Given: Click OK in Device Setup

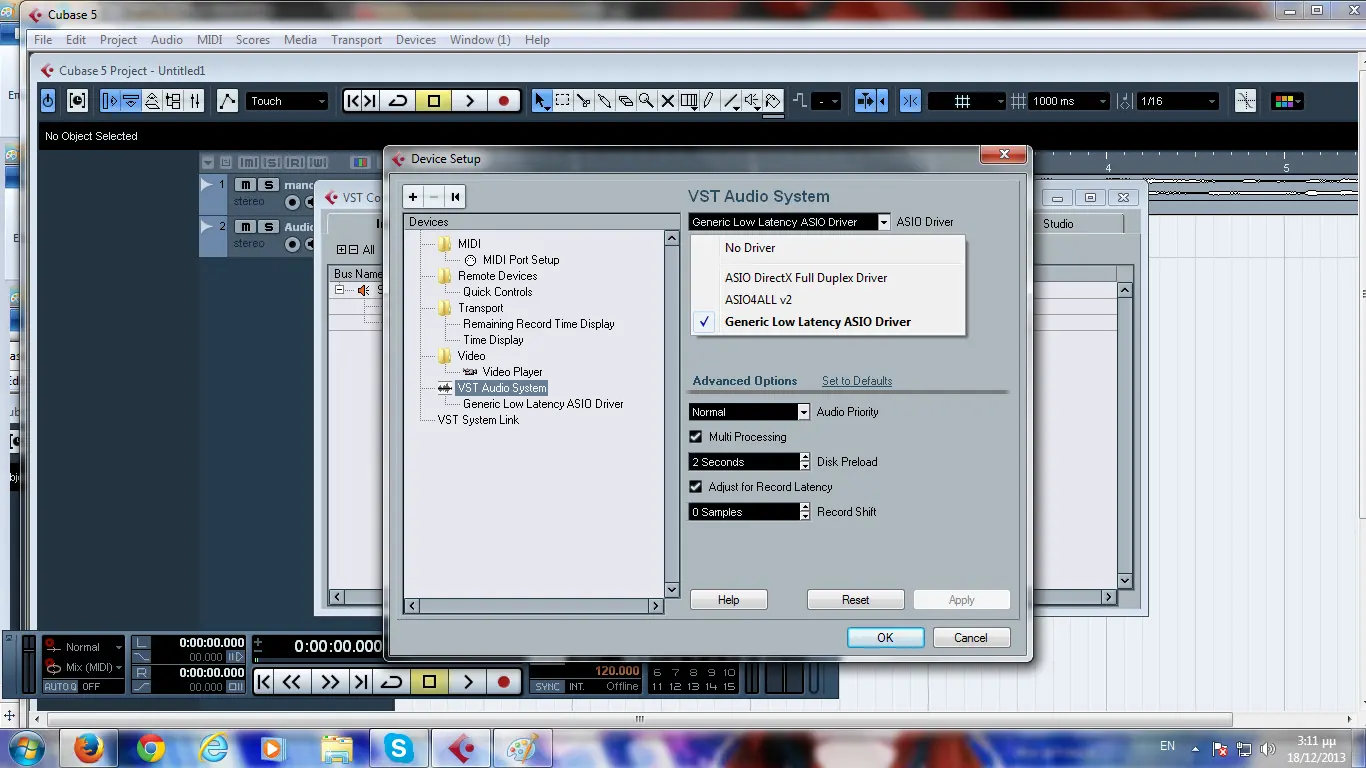Looking at the screenshot, I should (x=885, y=638).
